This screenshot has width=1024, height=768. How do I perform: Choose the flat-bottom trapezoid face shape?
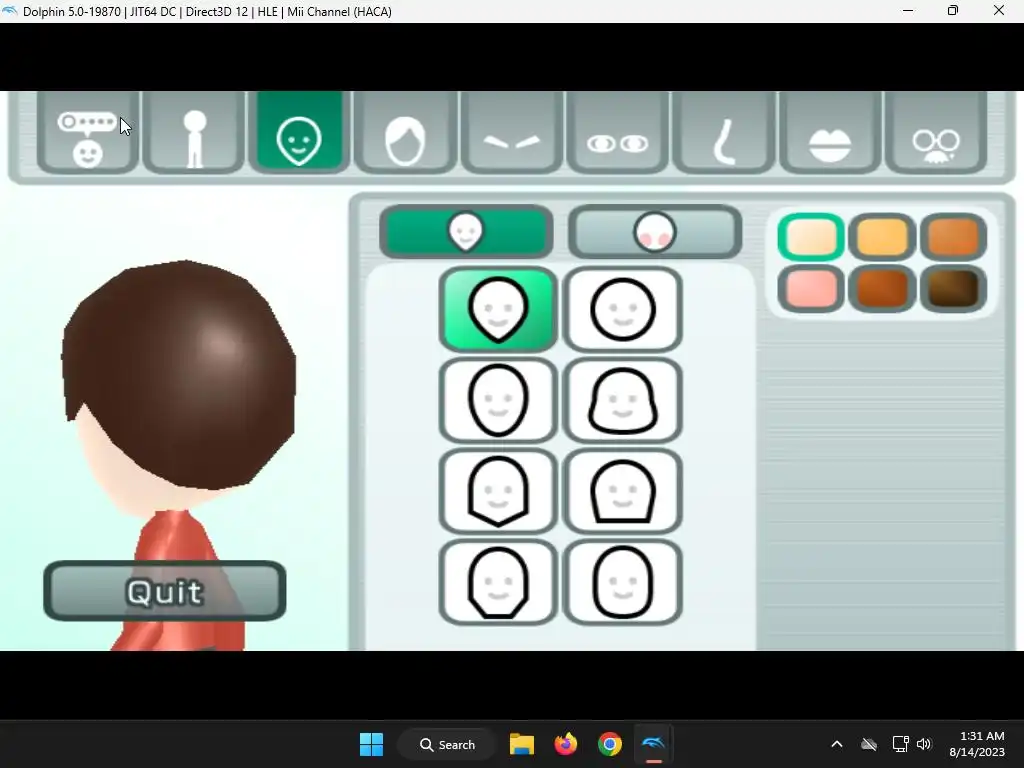pos(622,491)
